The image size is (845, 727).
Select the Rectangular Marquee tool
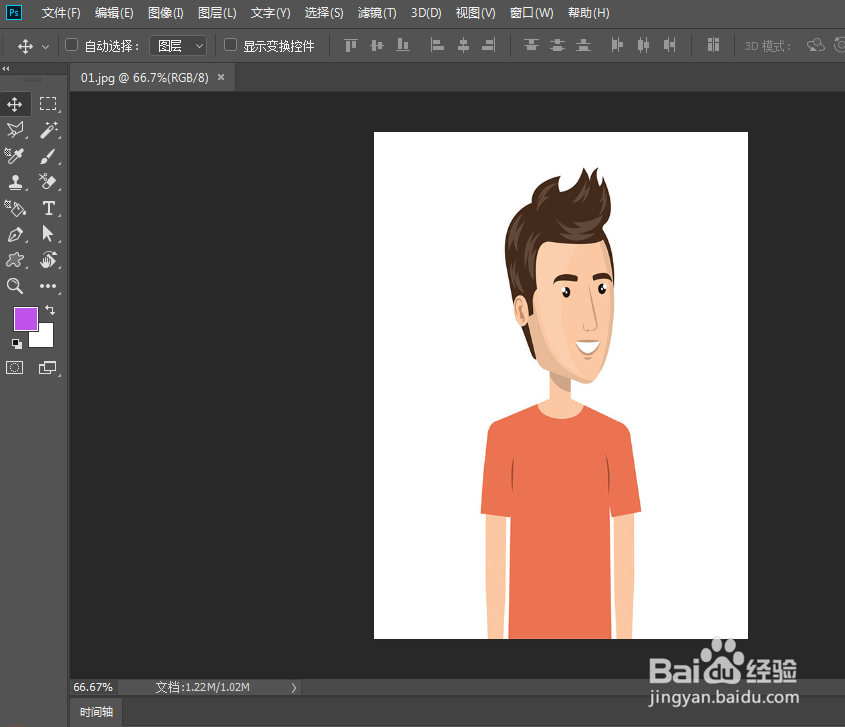(x=47, y=104)
